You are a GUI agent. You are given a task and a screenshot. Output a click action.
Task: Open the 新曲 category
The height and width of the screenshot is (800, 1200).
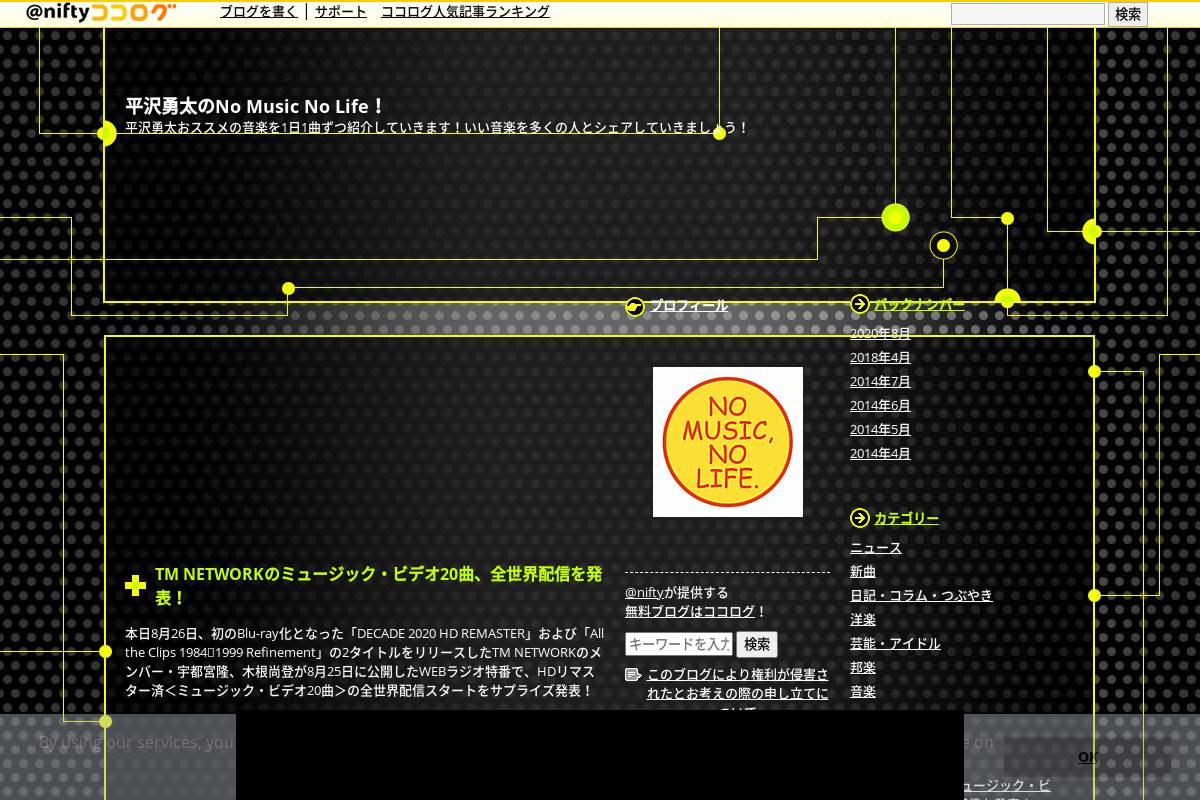(863, 571)
